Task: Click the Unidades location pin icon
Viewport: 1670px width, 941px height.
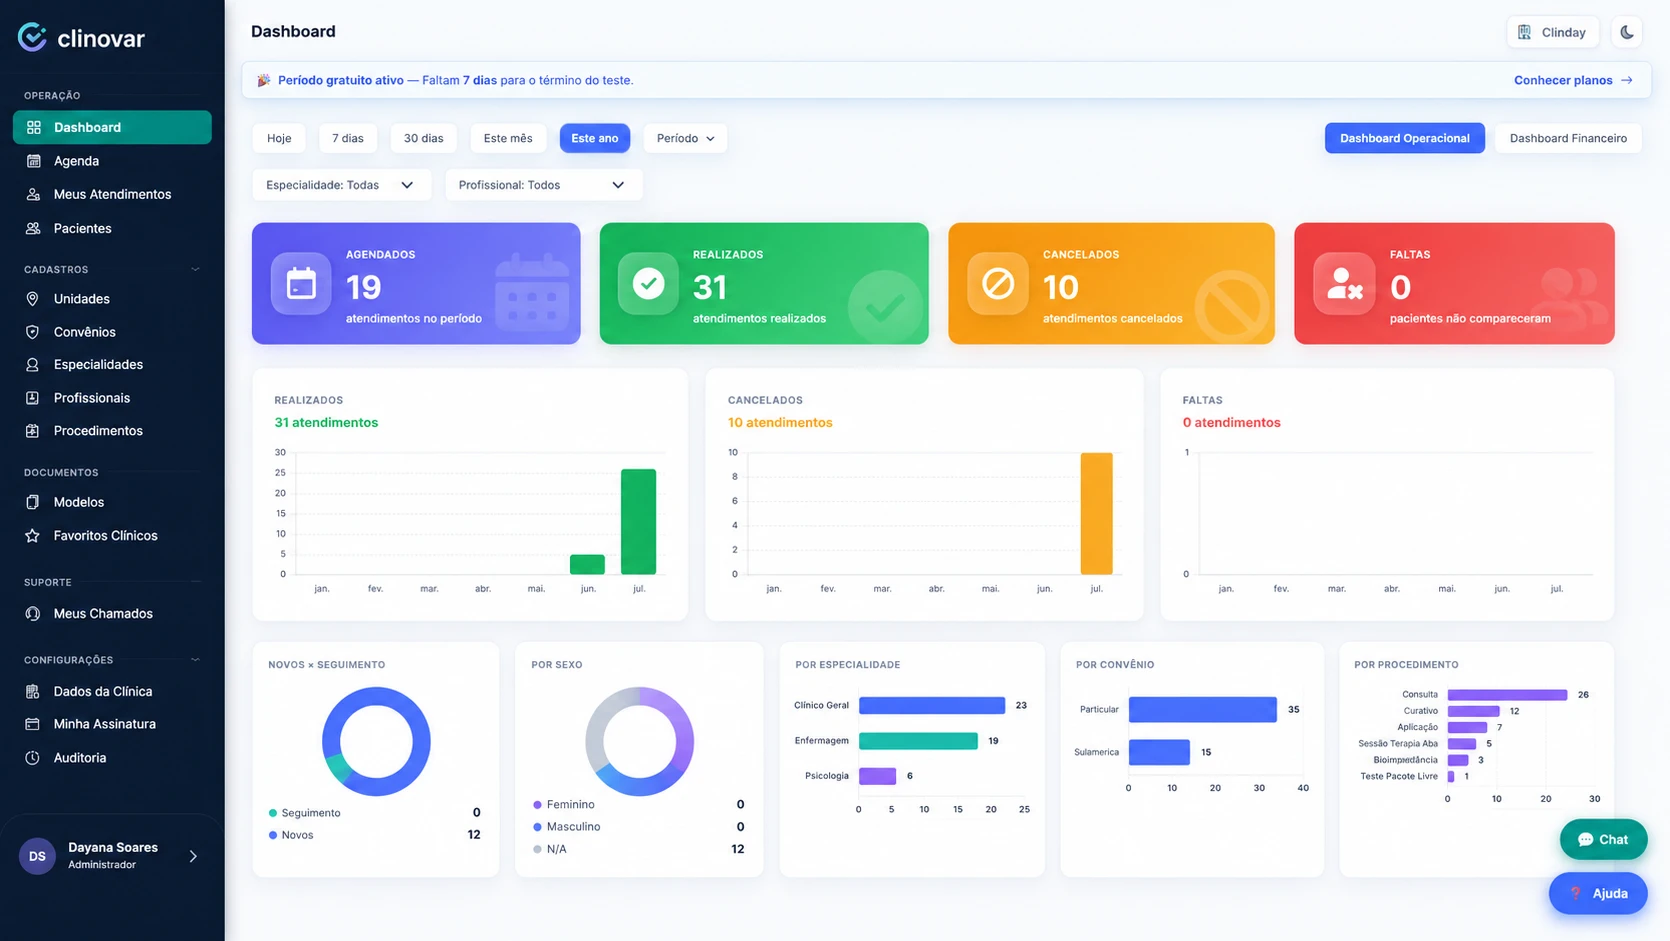Action: [32, 299]
